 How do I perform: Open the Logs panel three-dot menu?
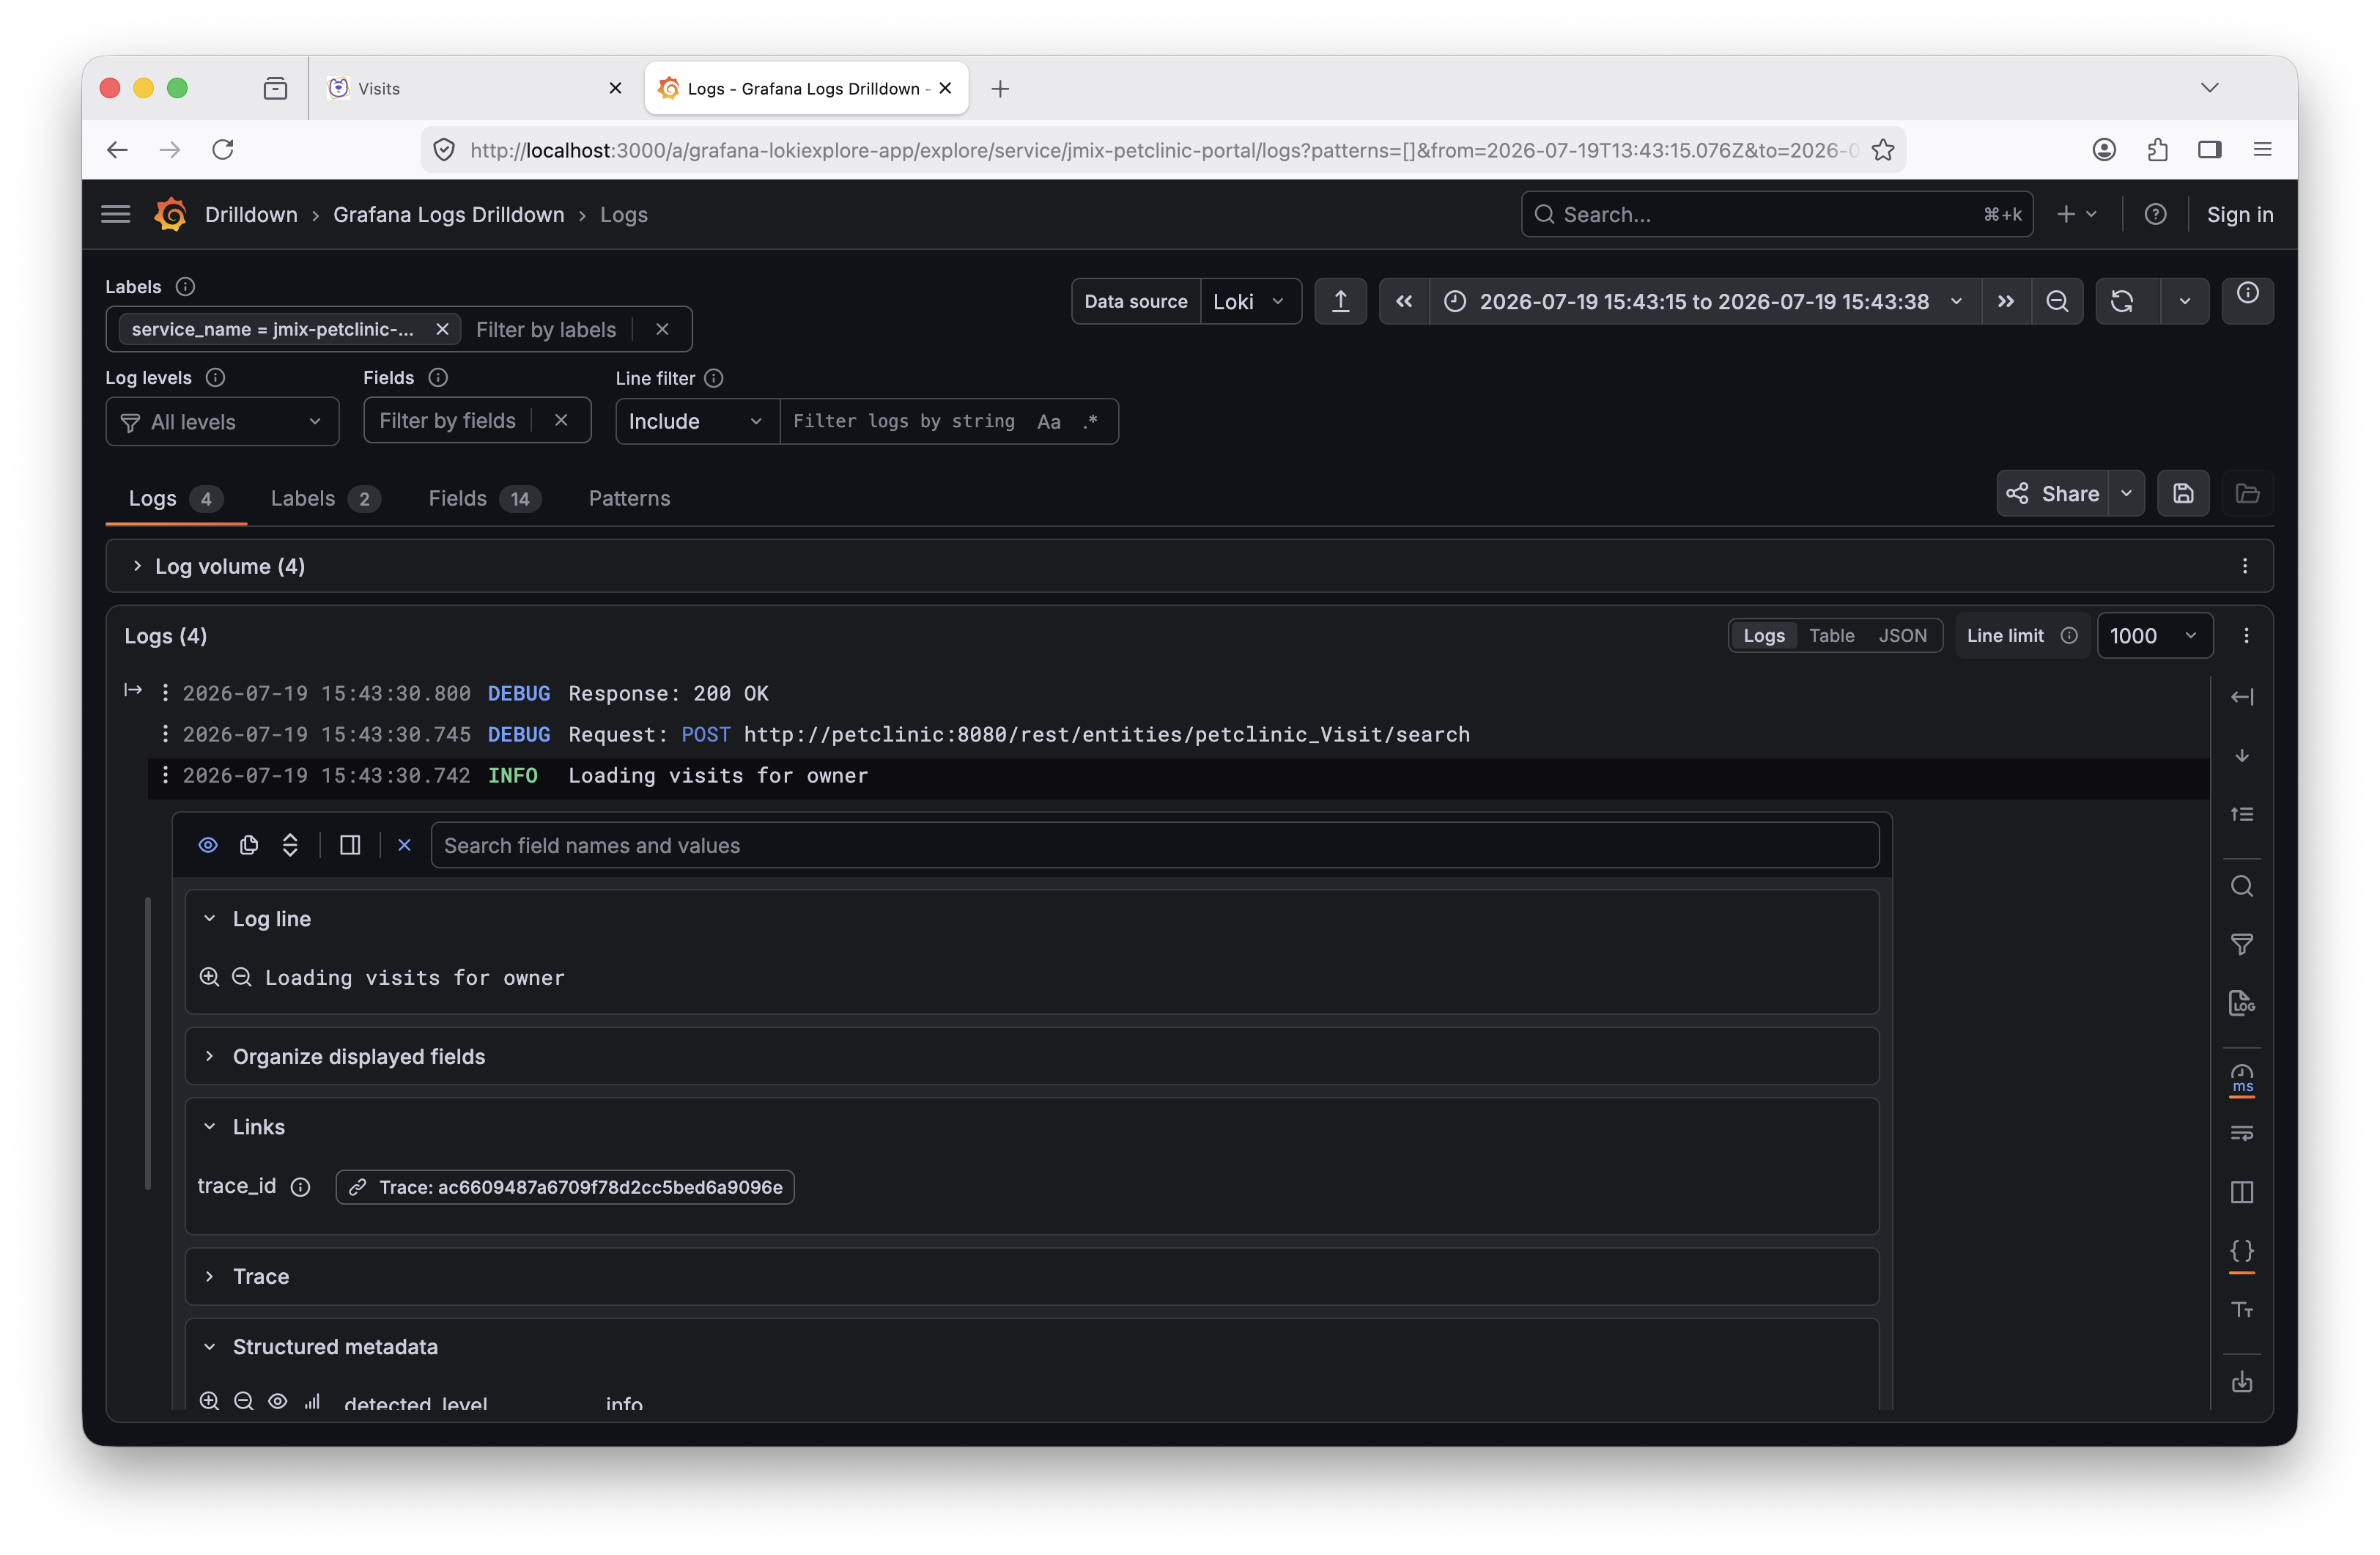2246,636
